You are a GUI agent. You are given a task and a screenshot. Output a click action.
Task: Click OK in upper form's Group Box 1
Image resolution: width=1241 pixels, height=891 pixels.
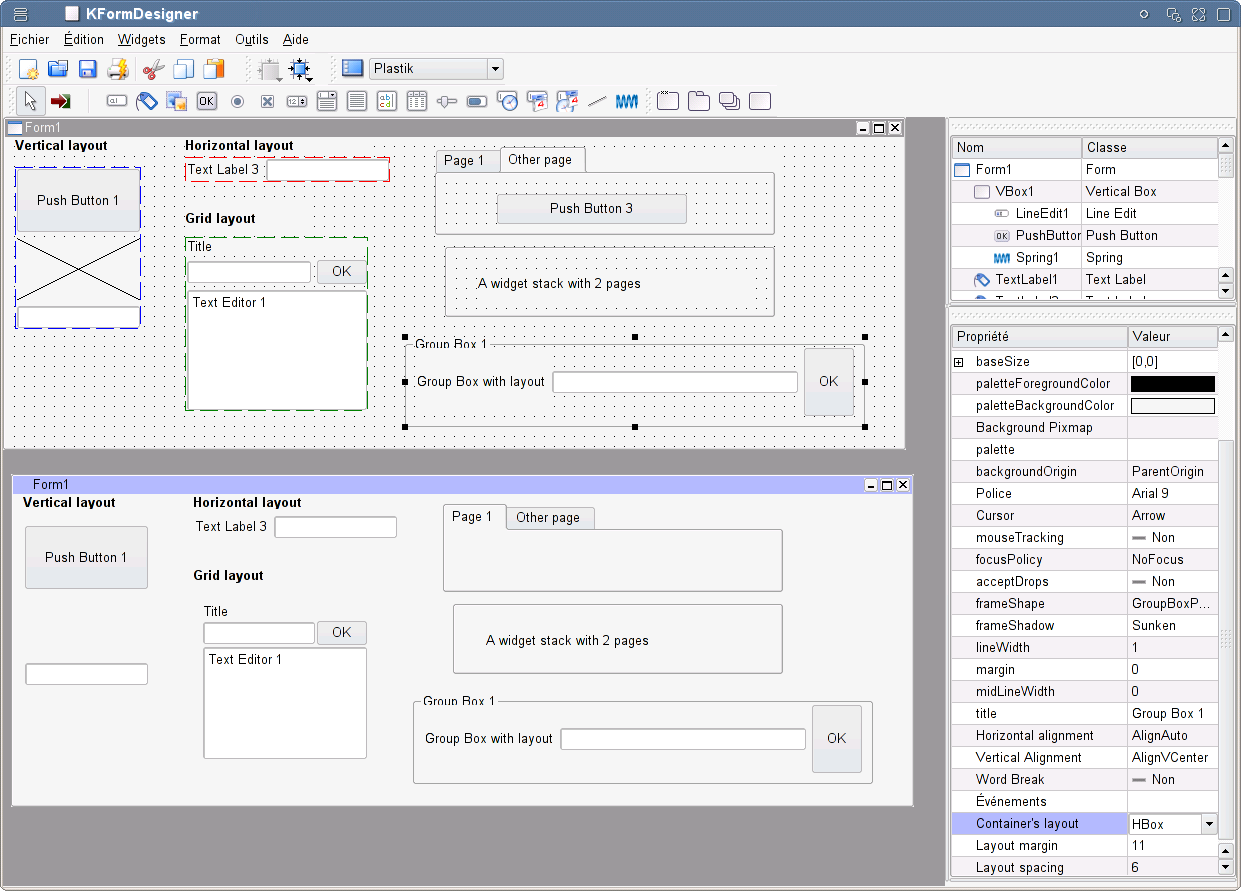point(829,381)
